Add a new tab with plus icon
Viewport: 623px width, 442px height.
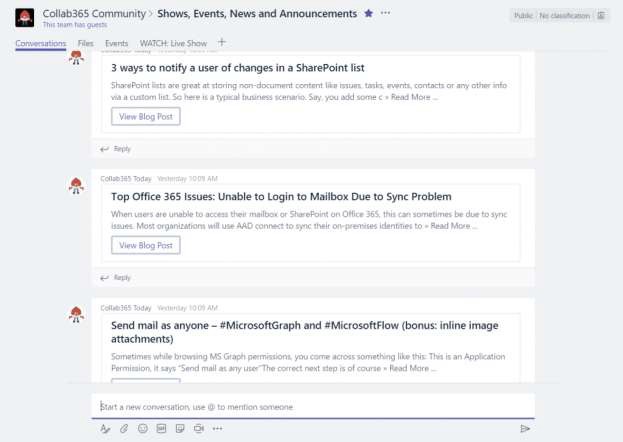[x=222, y=42]
